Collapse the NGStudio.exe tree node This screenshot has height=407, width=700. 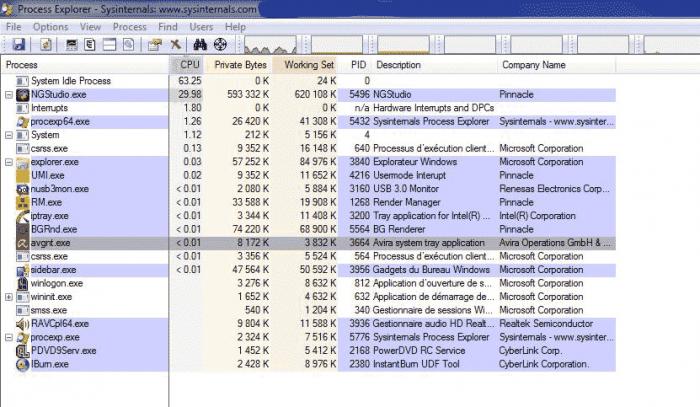(x=8, y=95)
